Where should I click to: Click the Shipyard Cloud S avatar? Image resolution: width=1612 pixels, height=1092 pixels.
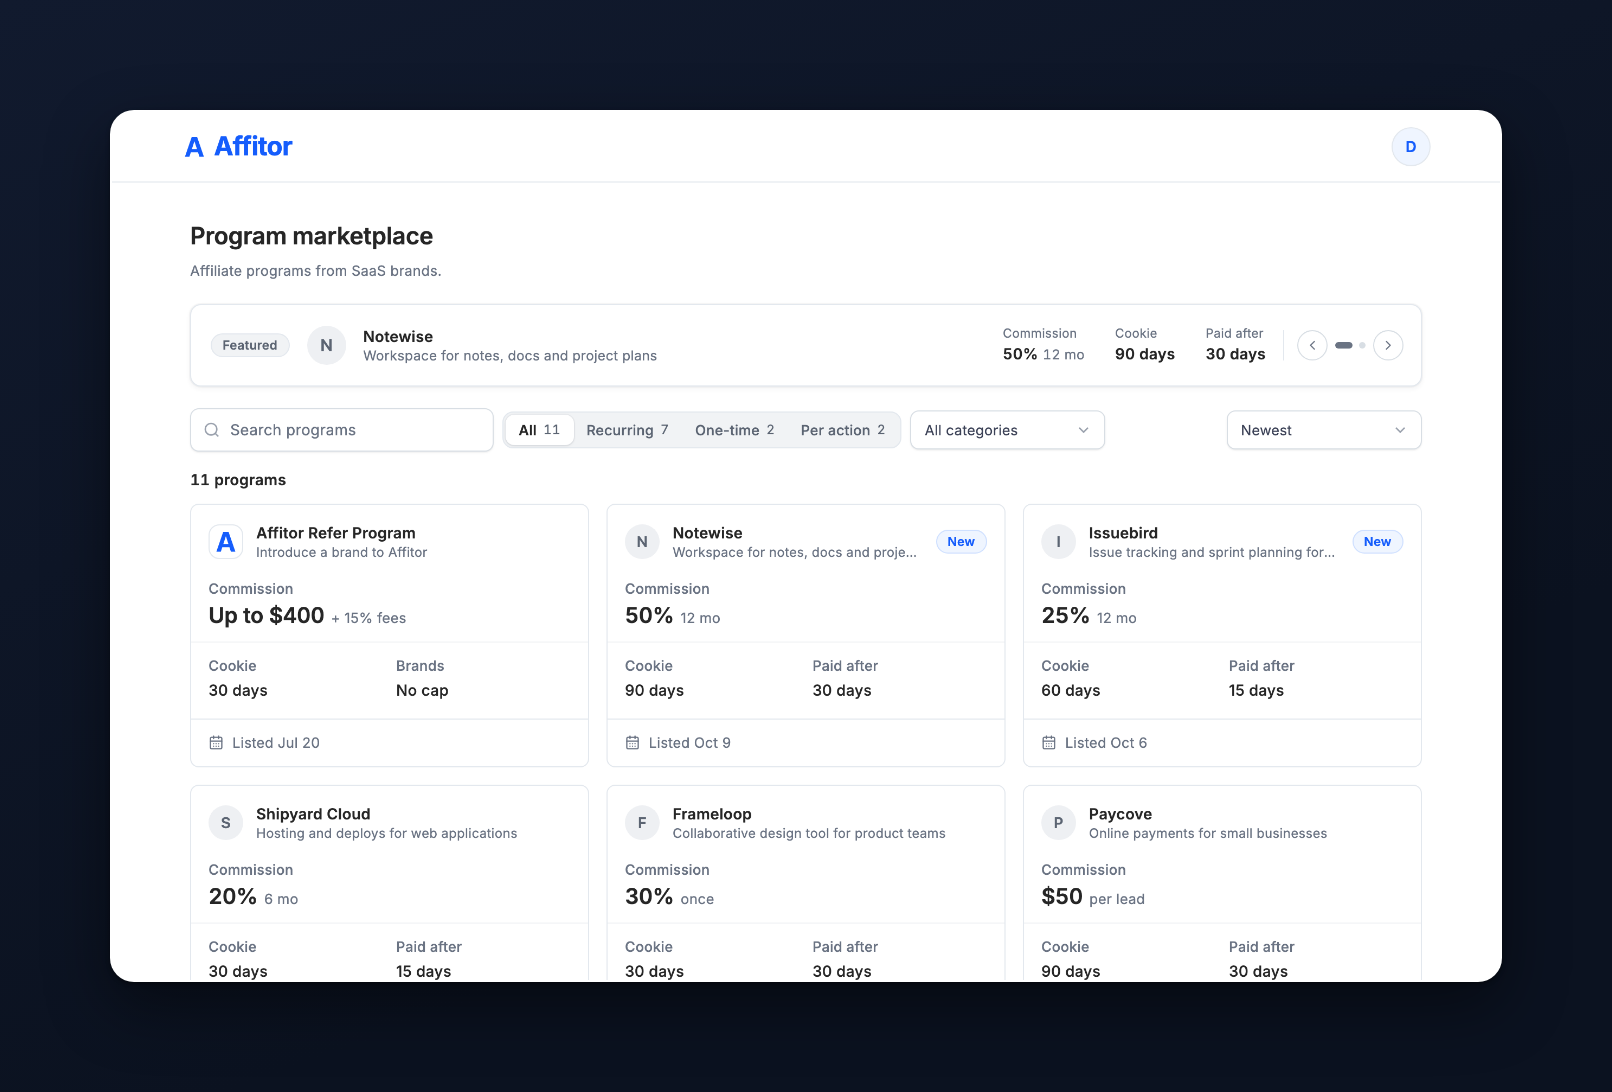tap(226, 823)
